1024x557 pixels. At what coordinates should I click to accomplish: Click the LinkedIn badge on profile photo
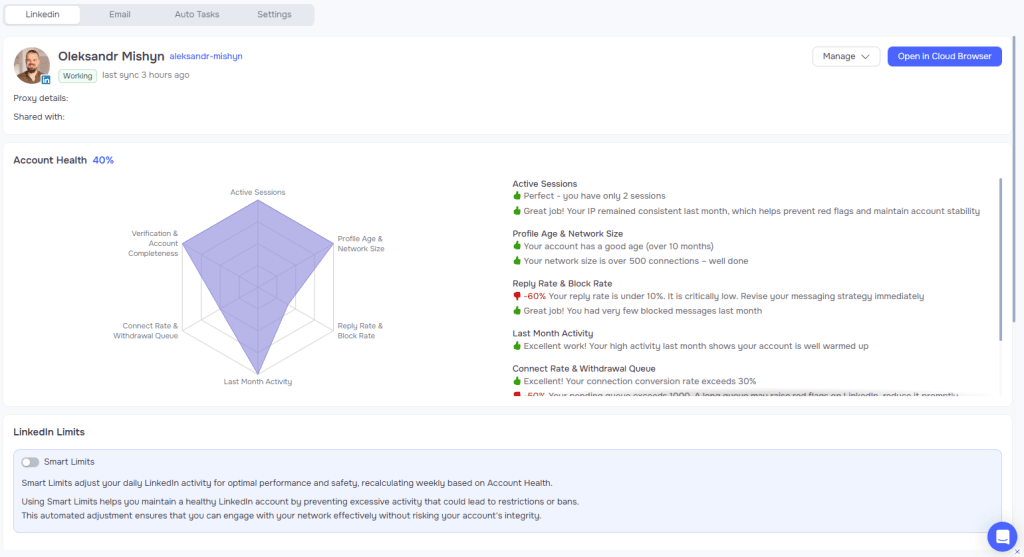point(46,78)
